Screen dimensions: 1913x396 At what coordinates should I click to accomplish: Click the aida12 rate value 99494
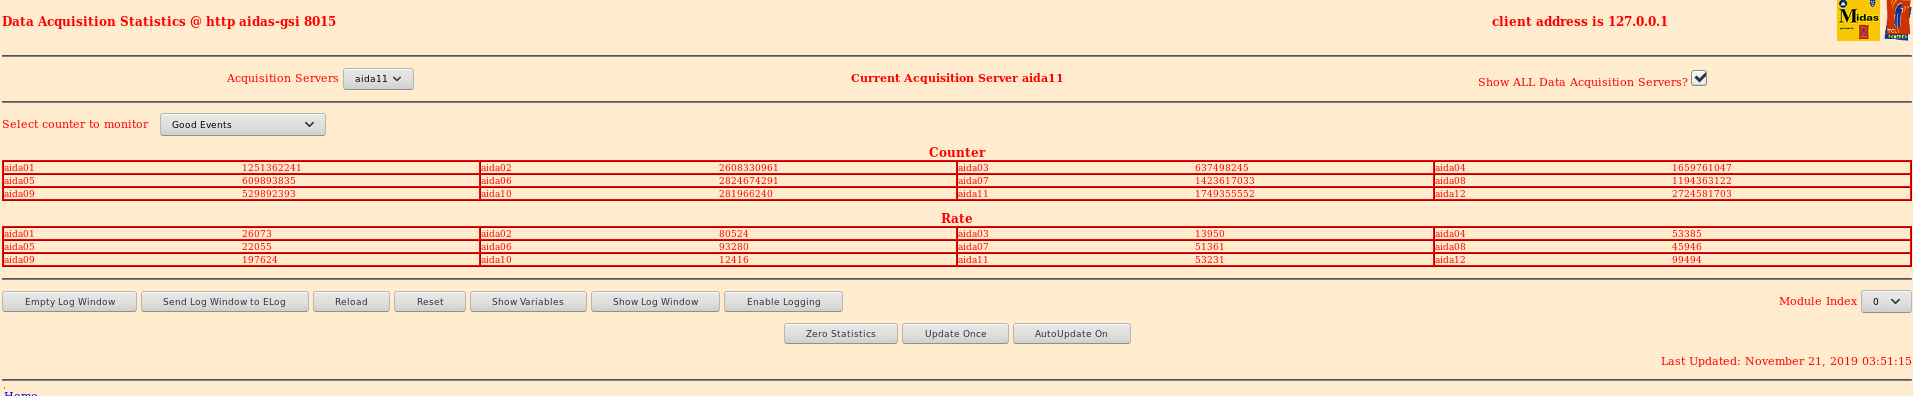coord(1687,260)
